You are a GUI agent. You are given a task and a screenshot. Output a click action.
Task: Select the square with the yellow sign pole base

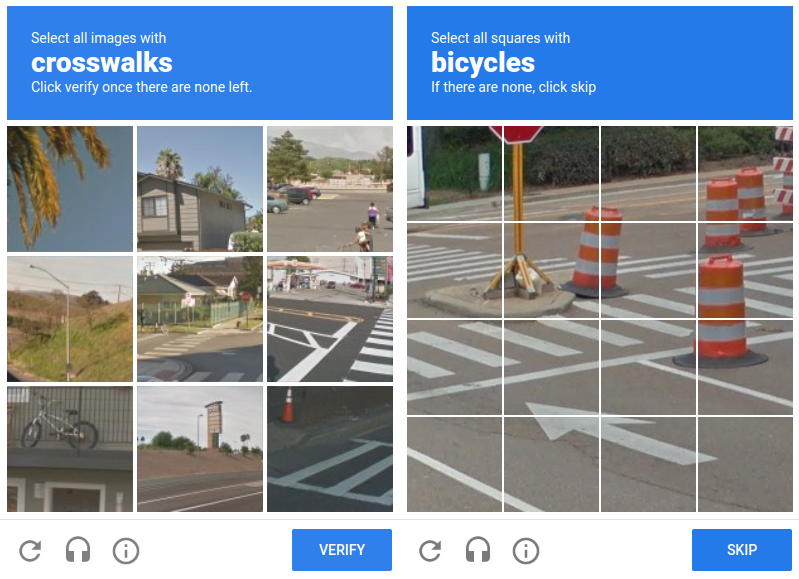click(x=552, y=271)
